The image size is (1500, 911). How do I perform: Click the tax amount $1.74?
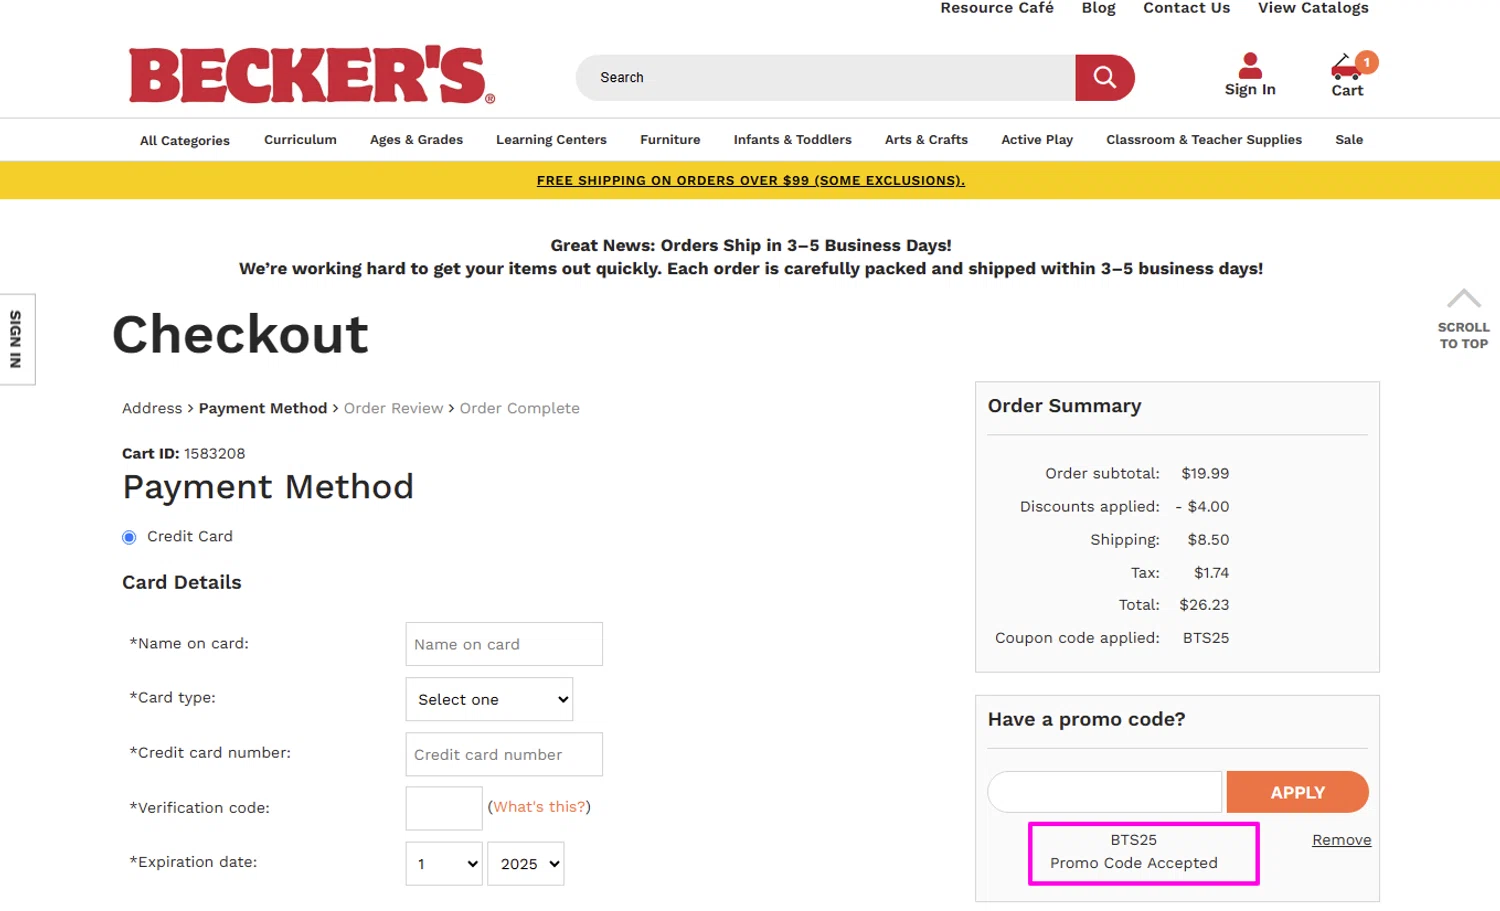pos(1211,572)
